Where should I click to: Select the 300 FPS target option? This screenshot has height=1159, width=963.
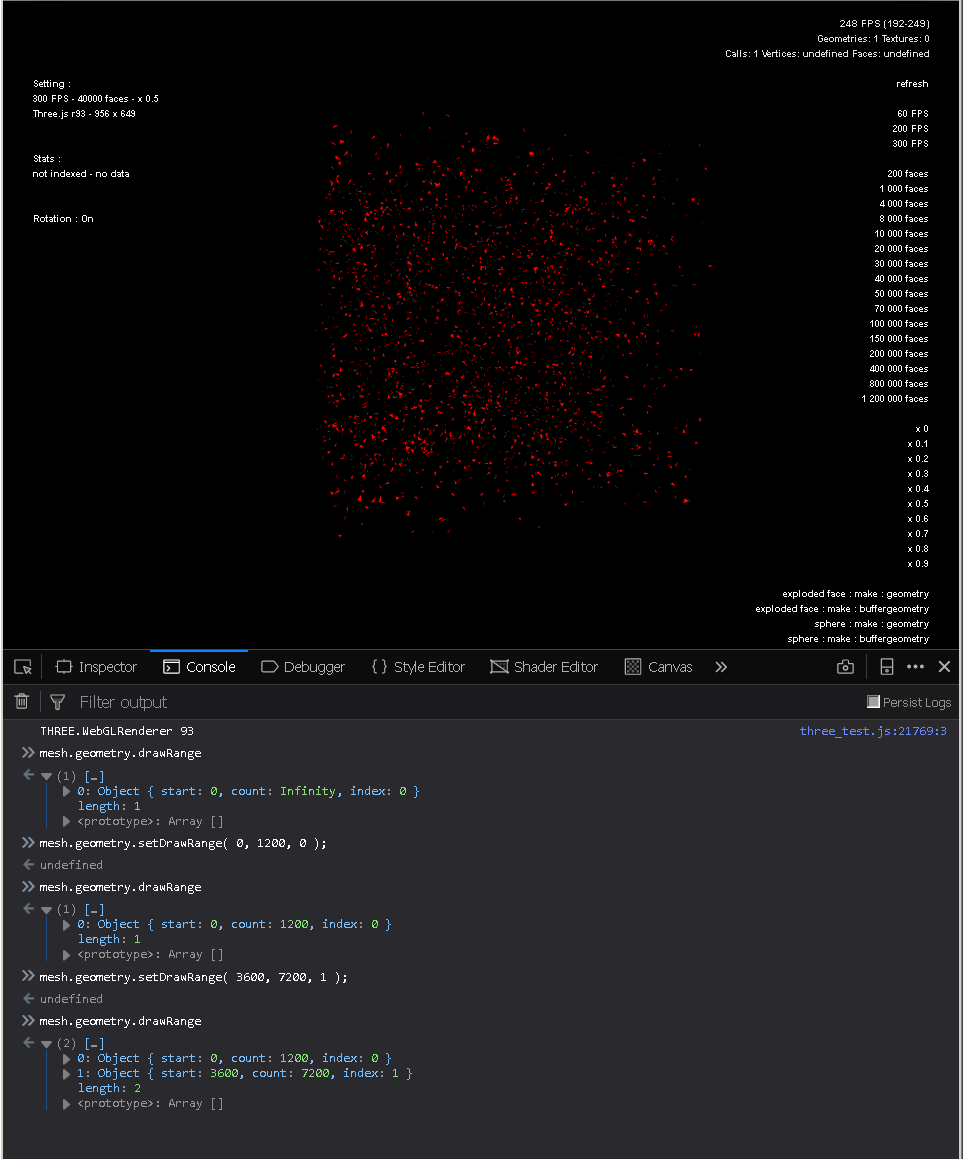(911, 143)
